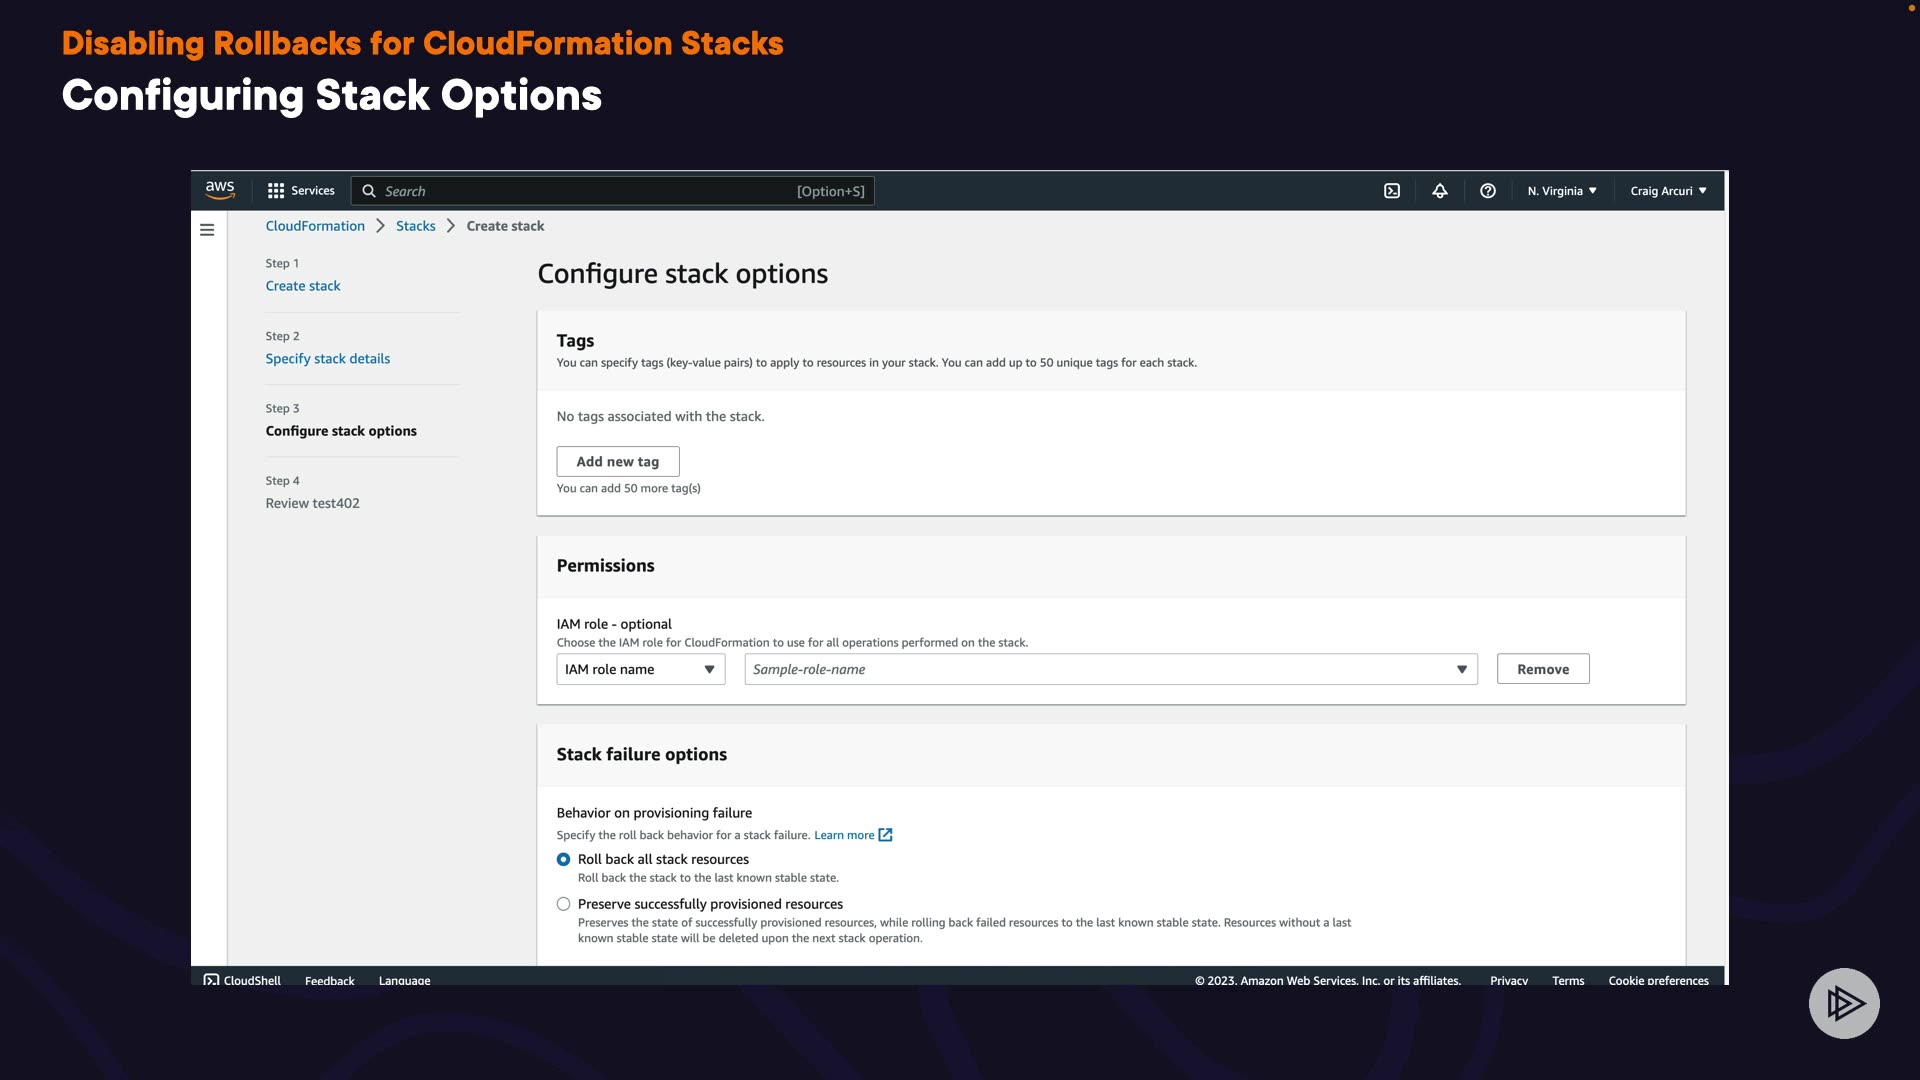Click the Remove IAM role button
Viewport: 1920px width, 1080px height.
(x=1542, y=669)
